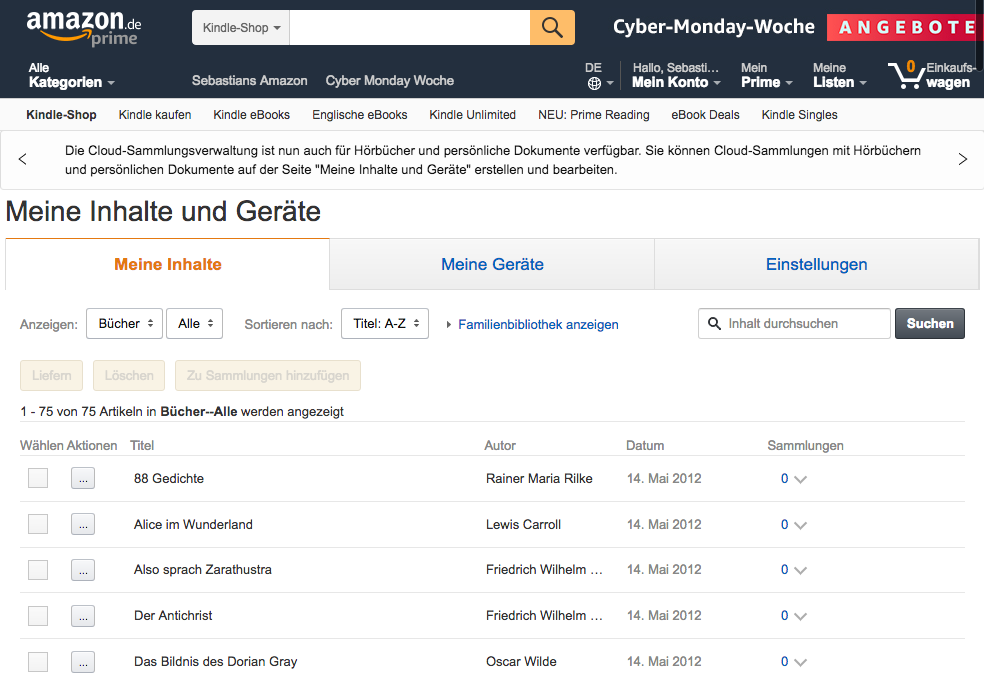The width and height of the screenshot is (984, 680).
Task: Open actions menu for 88 Gedichte
Action: coord(83,479)
